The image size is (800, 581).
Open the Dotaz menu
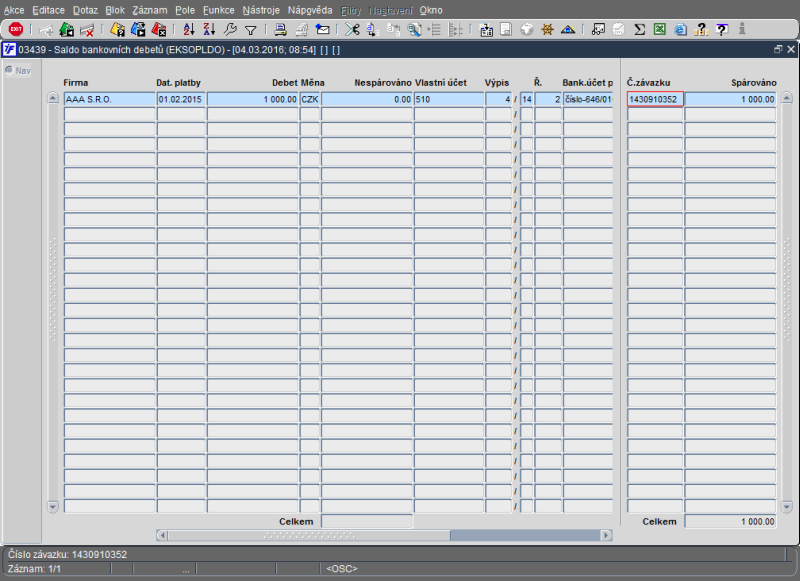[85, 10]
